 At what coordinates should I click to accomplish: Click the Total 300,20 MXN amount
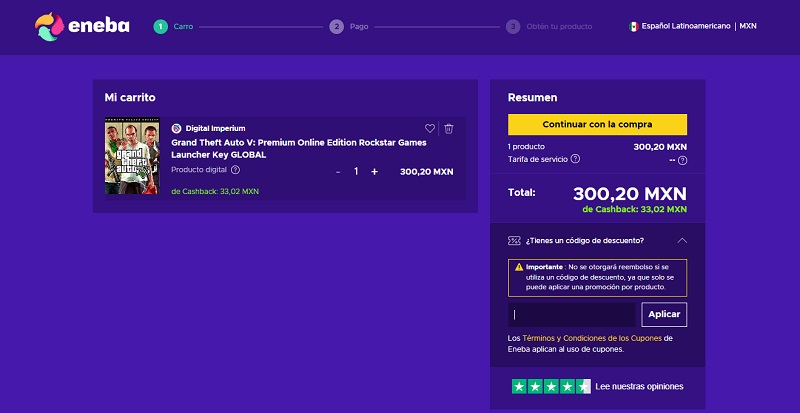tap(630, 193)
